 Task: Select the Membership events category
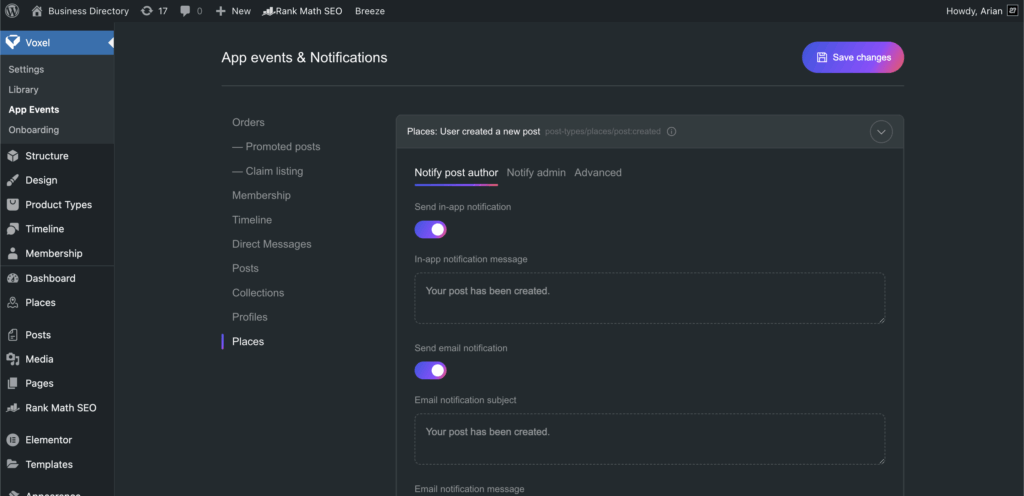[x=261, y=196]
